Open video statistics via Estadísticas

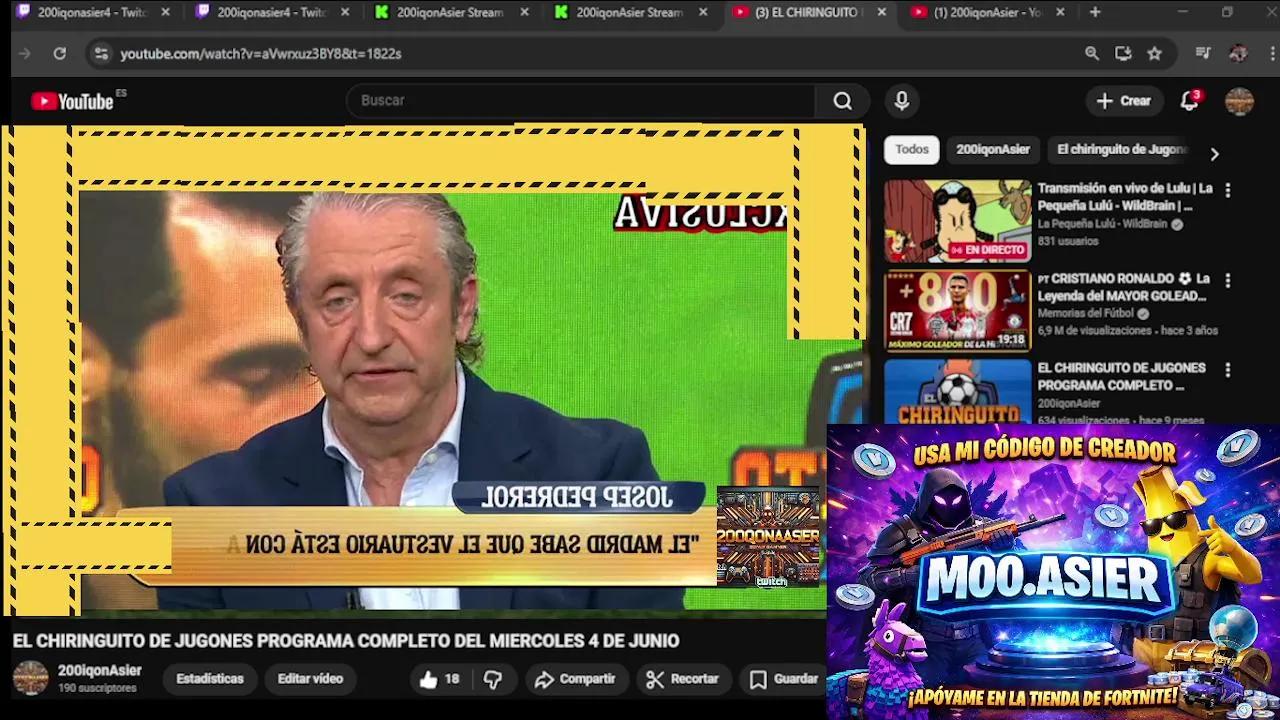(x=209, y=679)
